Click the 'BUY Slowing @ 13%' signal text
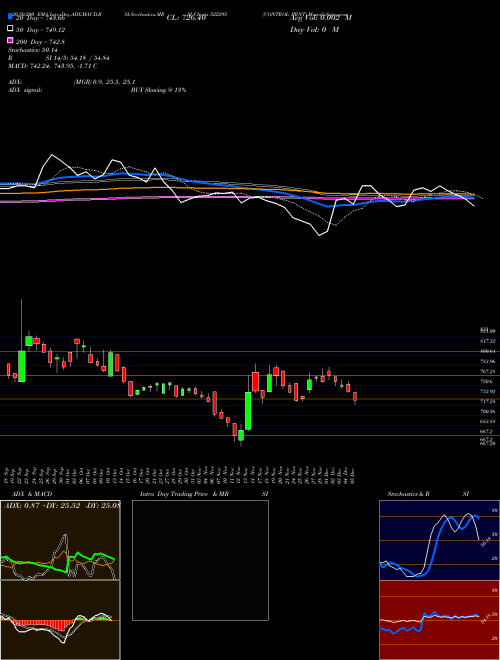Image resolution: width=500 pixels, height=660 pixels. 158,90
